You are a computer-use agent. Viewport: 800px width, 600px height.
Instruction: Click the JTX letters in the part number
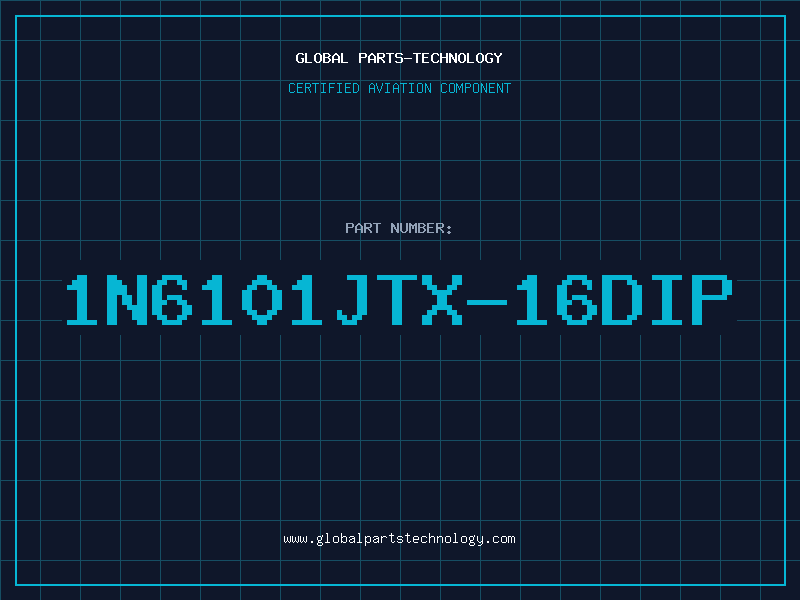399,299
